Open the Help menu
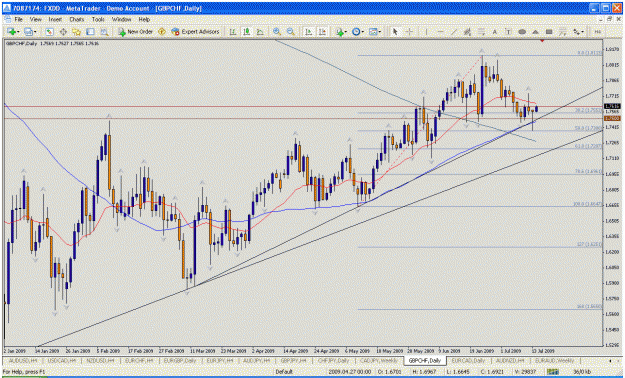The height and width of the screenshot is (378, 625). coord(144,19)
